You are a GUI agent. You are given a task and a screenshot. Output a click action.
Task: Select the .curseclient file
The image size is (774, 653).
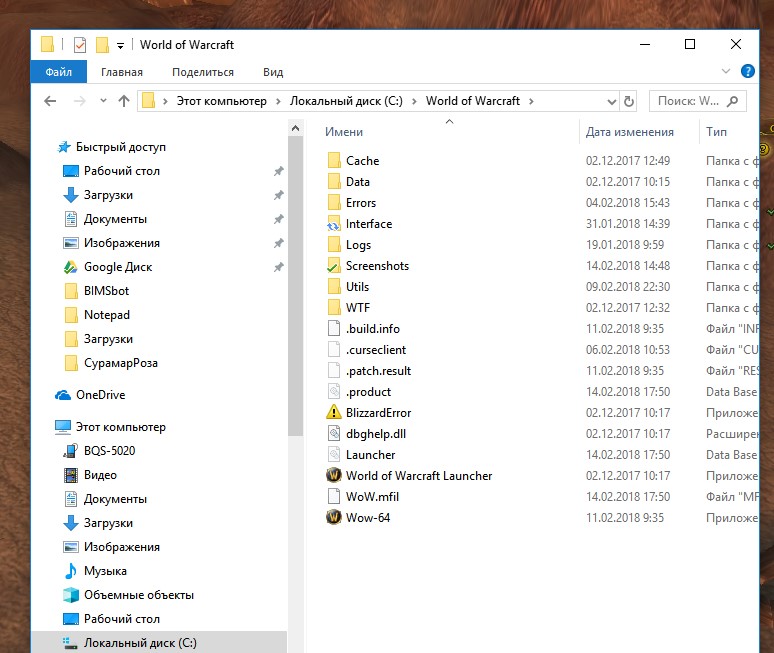click(x=376, y=349)
